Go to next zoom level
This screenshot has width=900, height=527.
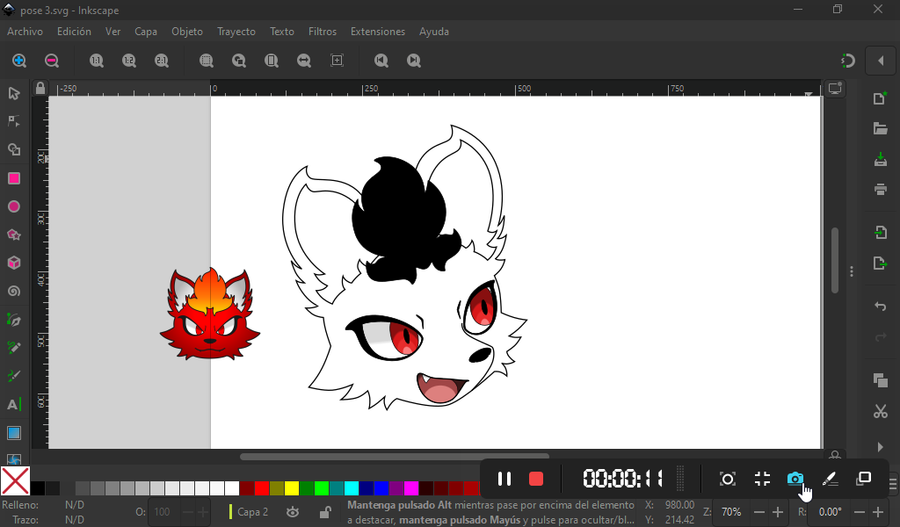pos(414,60)
